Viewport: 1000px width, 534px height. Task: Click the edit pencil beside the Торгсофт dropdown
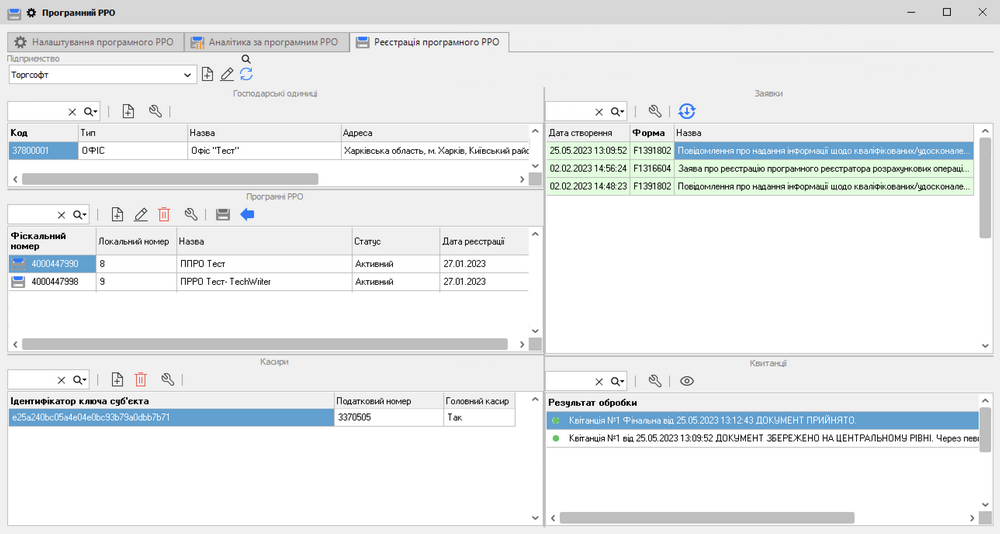[x=227, y=74]
